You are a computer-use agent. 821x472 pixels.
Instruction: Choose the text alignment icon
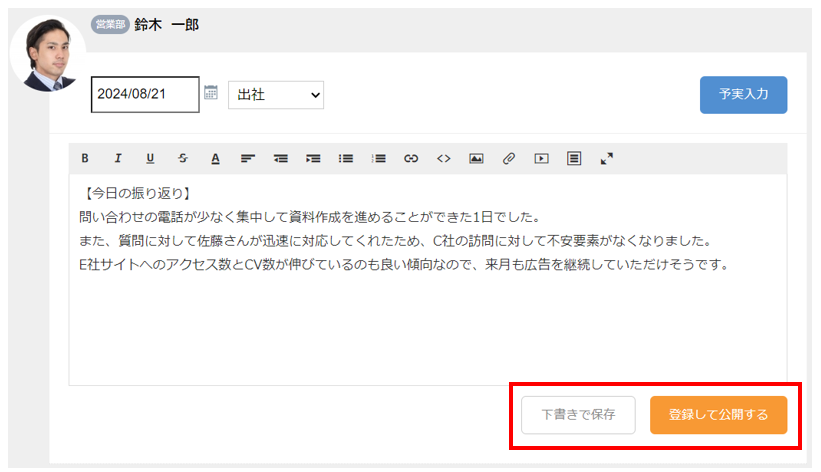click(248, 158)
